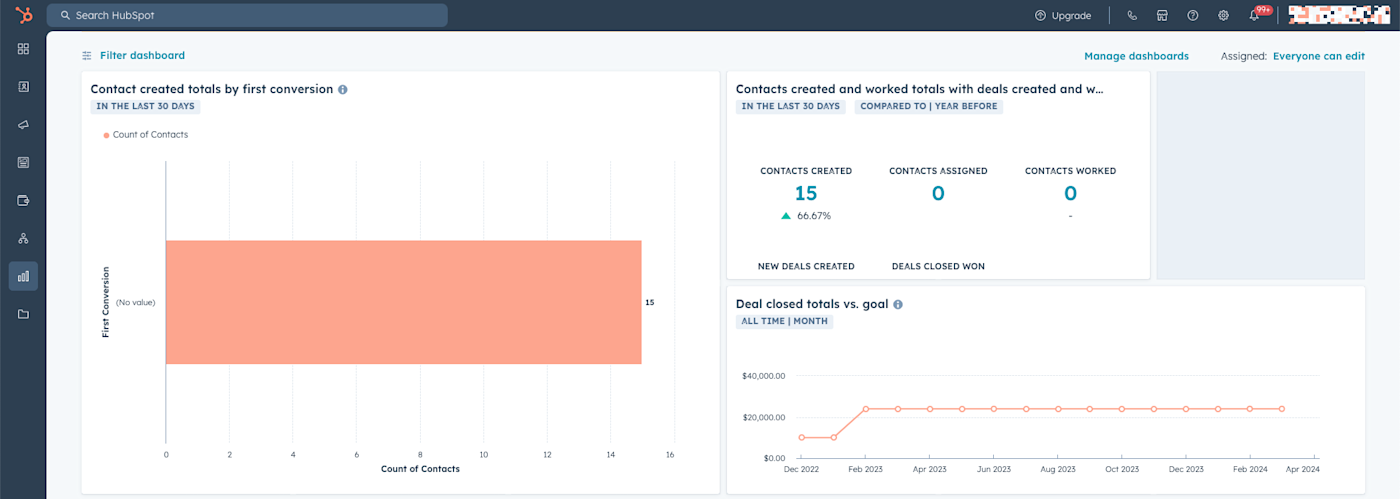1400x499 pixels.
Task: Open the workspaces grid icon in sidebar
Action: tap(23, 48)
